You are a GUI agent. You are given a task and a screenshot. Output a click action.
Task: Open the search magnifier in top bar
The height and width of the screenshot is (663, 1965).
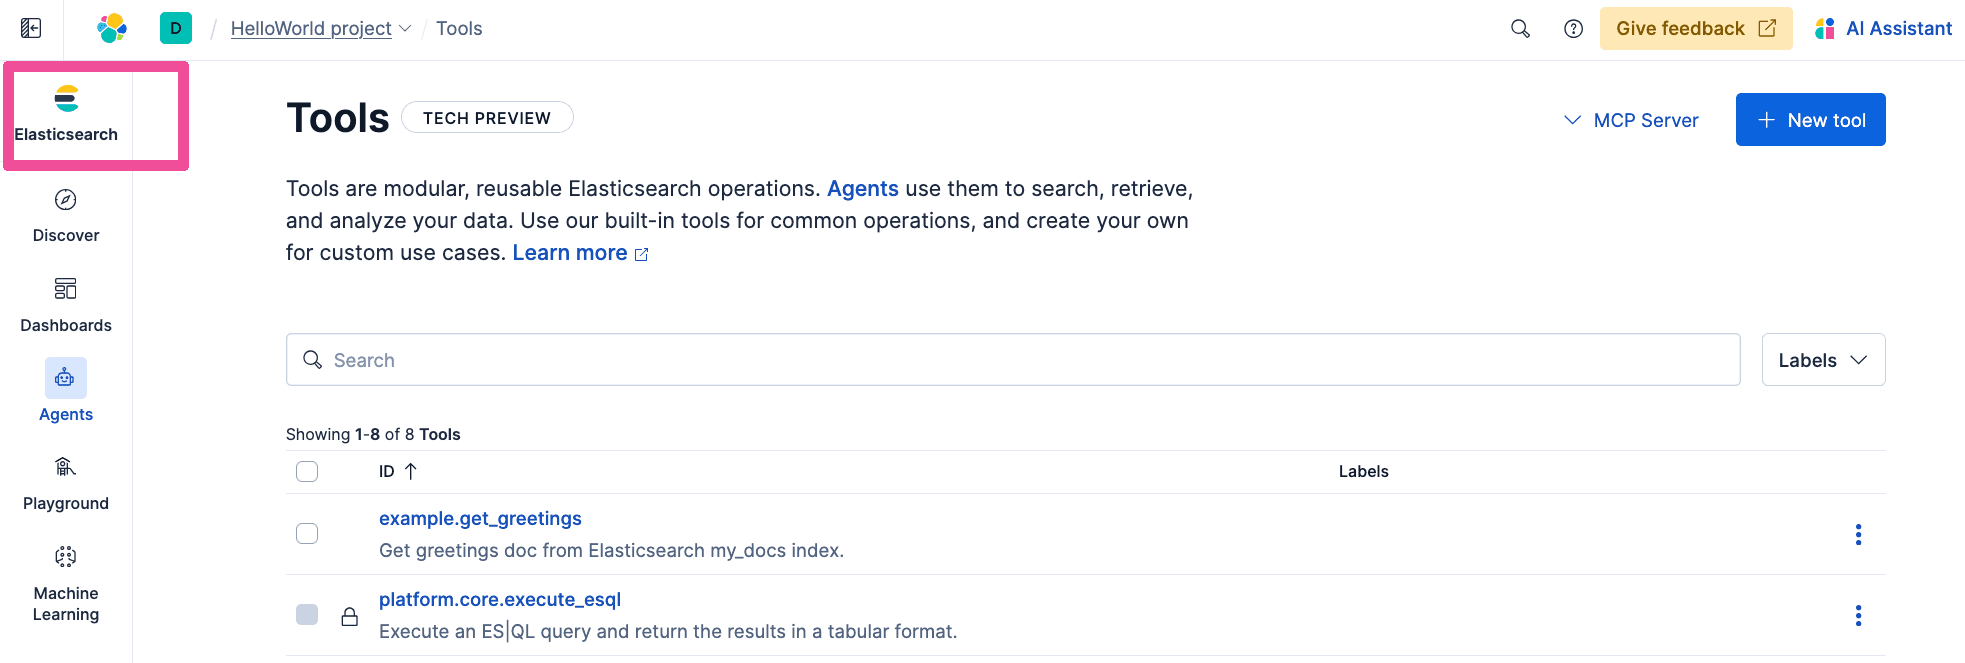(x=1520, y=28)
